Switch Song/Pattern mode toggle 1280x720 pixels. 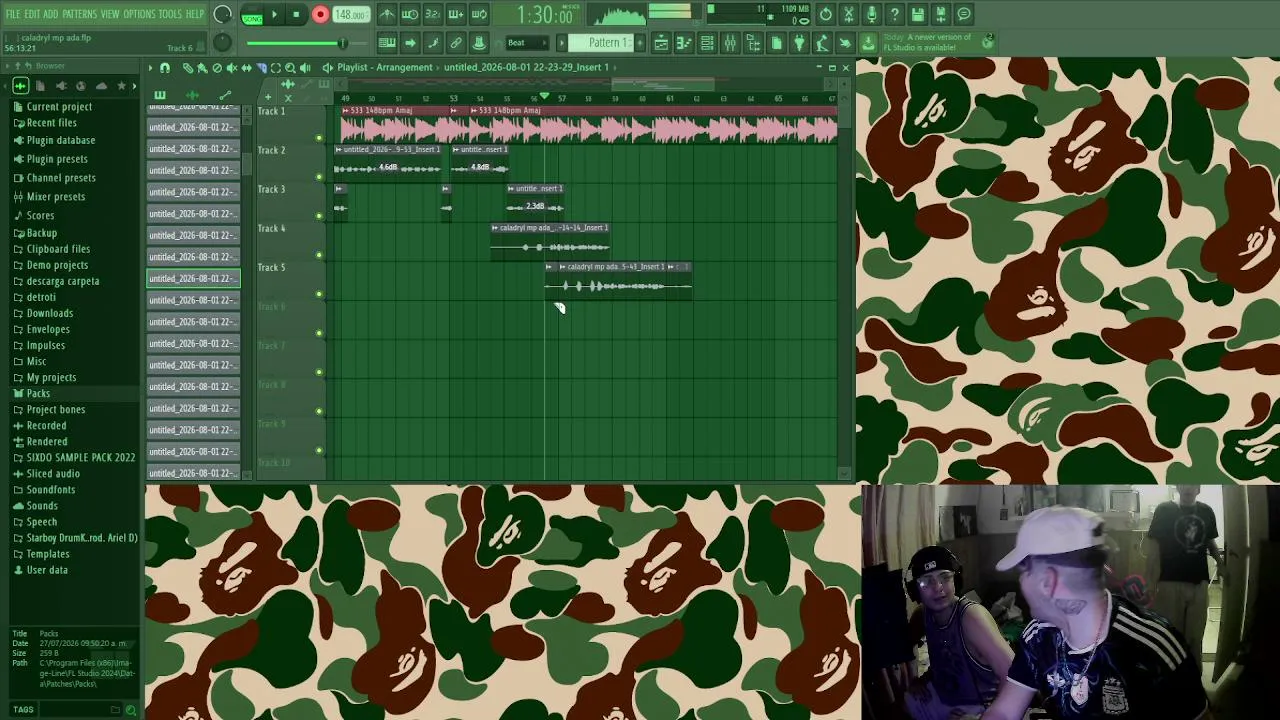click(x=251, y=15)
